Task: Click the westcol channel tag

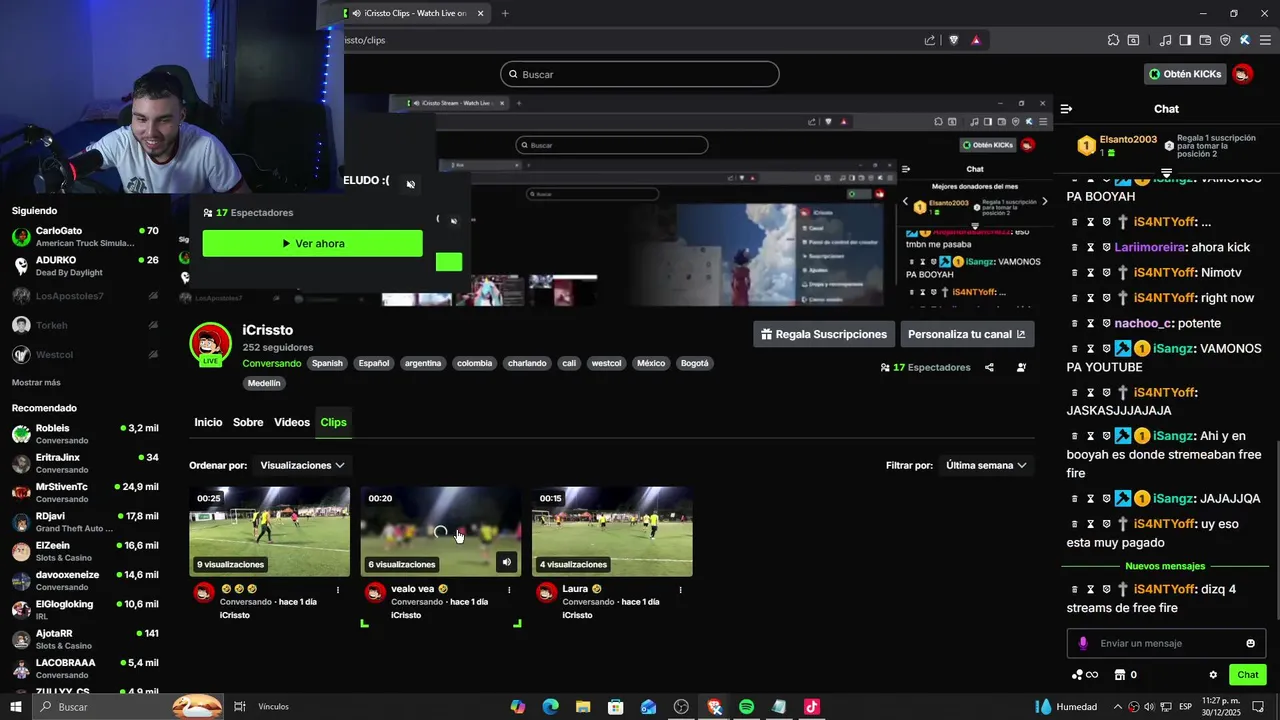Action: 606,363
